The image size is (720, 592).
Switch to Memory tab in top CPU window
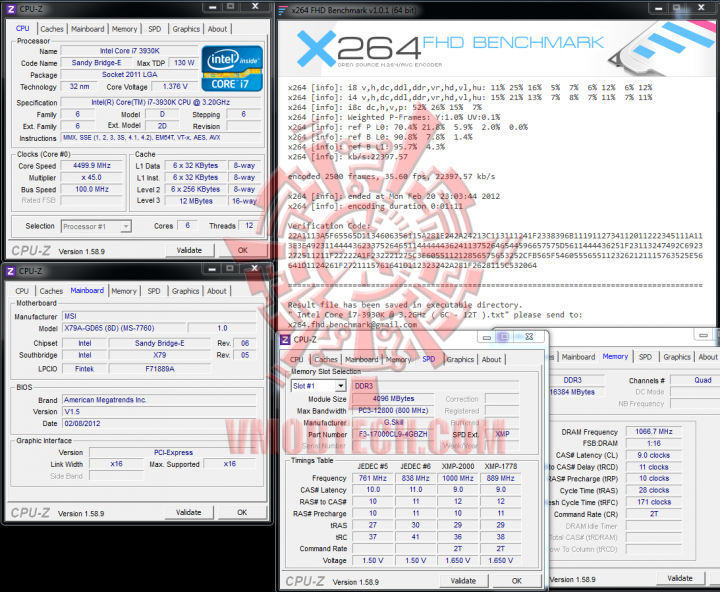click(124, 29)
